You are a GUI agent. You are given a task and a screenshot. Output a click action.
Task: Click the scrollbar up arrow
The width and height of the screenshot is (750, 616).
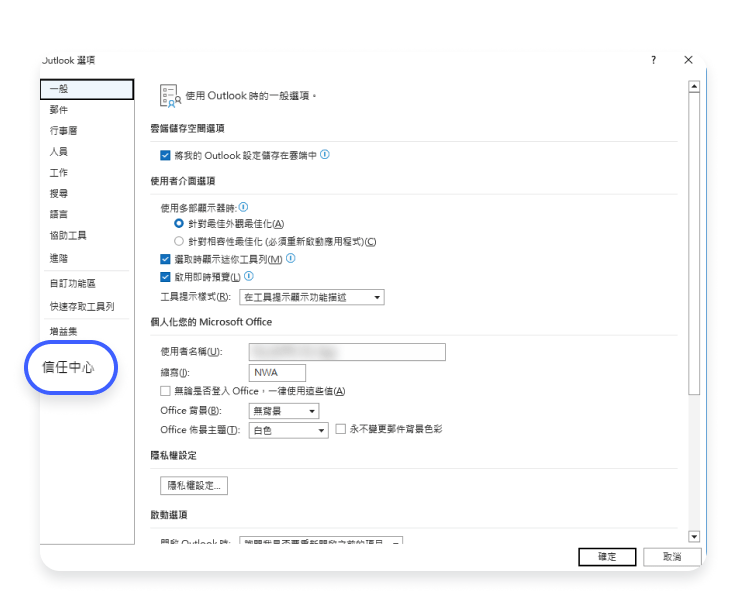click(694, 87)
